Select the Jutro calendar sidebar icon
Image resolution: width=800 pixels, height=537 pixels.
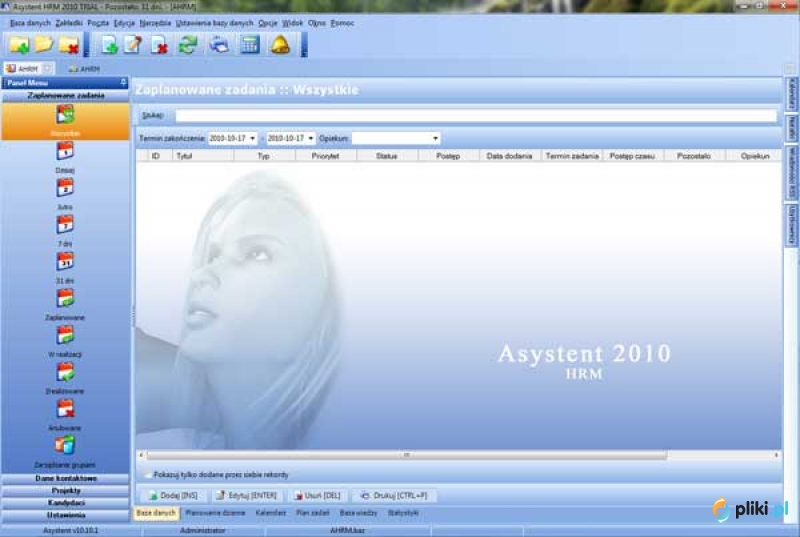coord(65,188)
